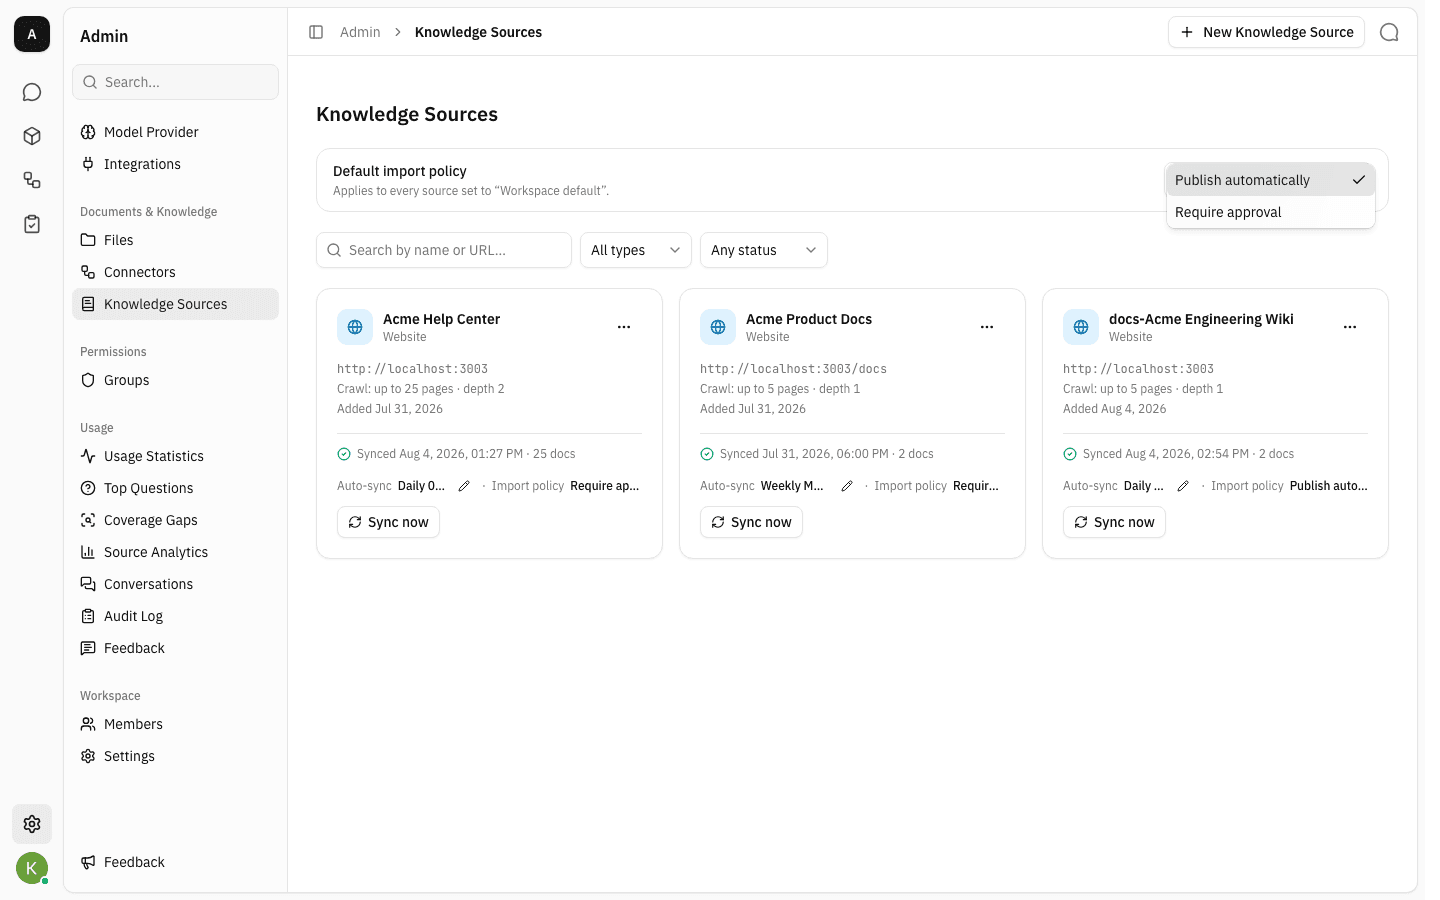Open the chat bubble icon in left rail
Image resolution: width=1440 pixels, height=900 pixels.
pos(32,92)
